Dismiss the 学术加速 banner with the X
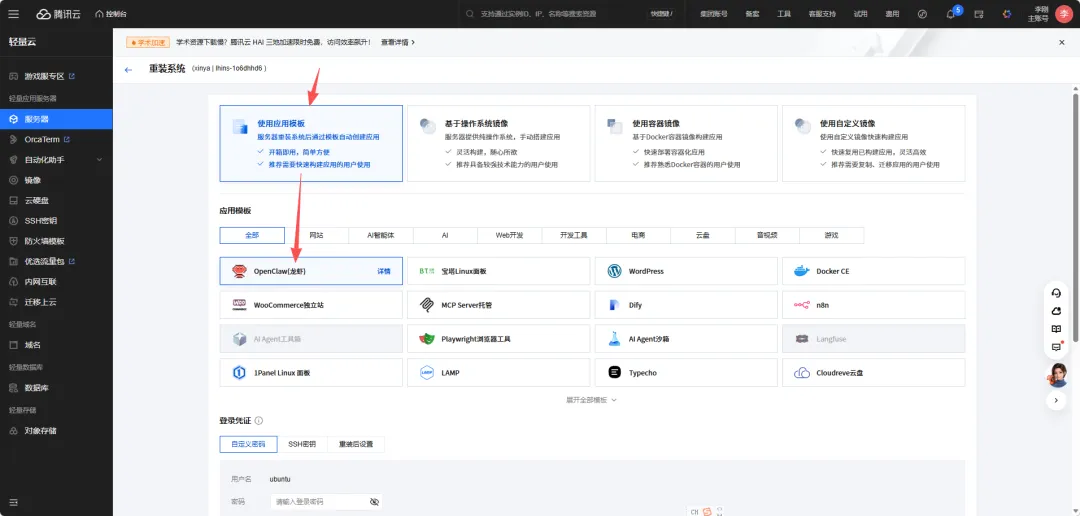The width and height of the screenshot is (1080, 516). (x=1061, y=43)
